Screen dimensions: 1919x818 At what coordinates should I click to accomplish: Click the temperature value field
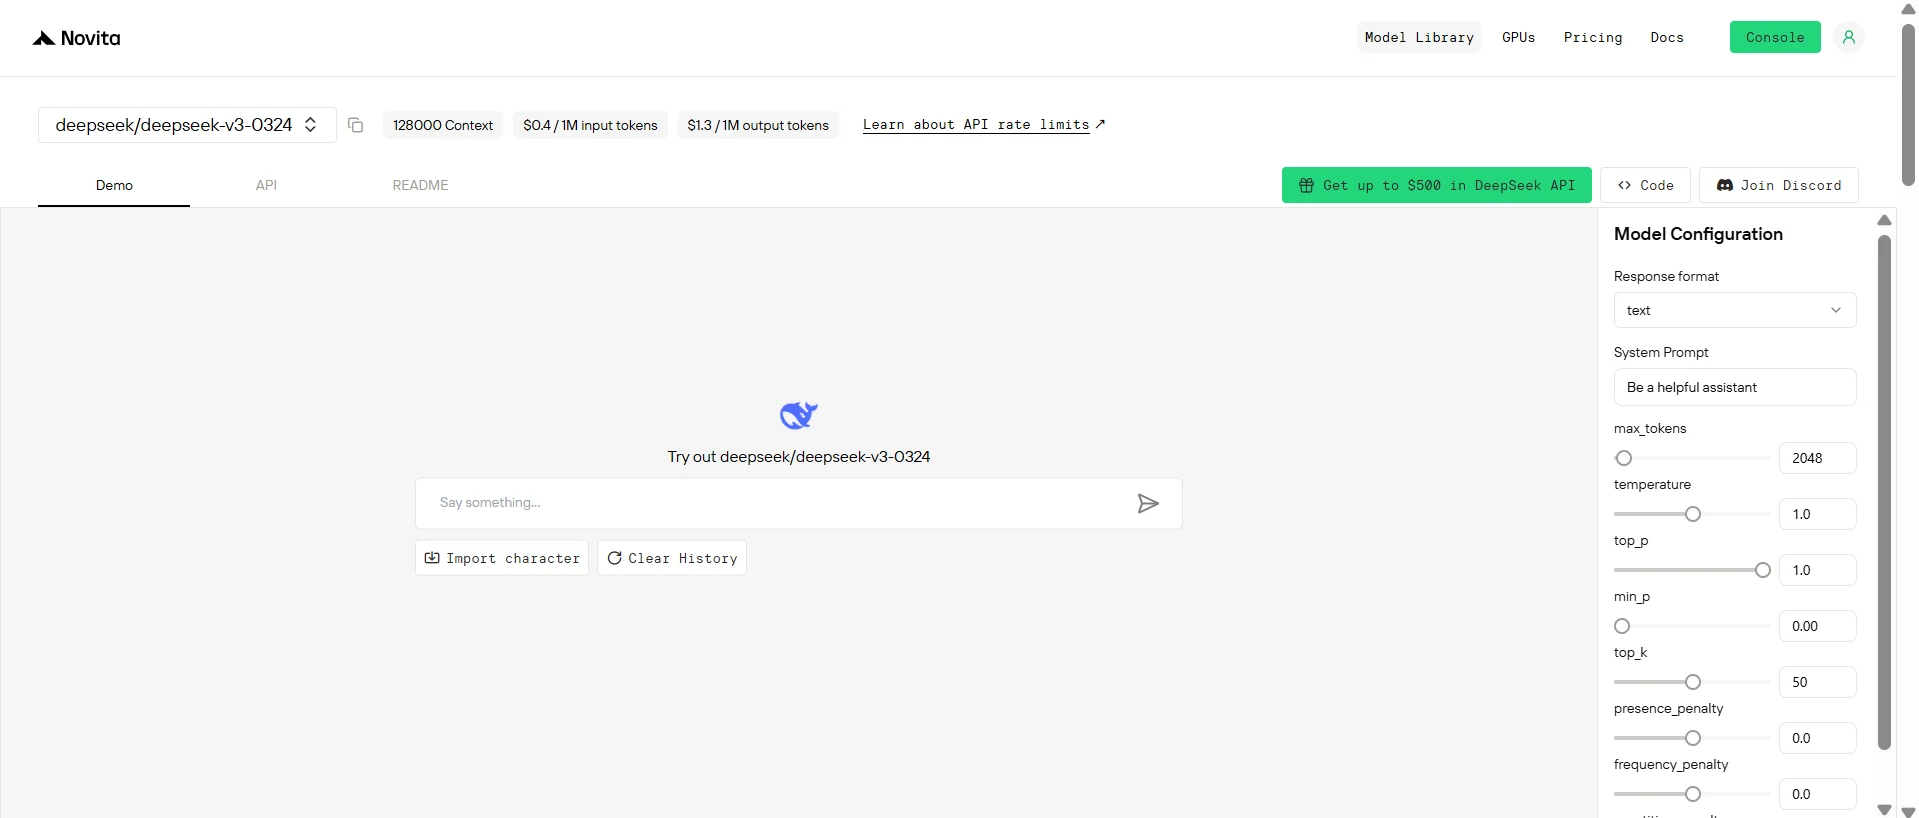(x=1818, y=514)
